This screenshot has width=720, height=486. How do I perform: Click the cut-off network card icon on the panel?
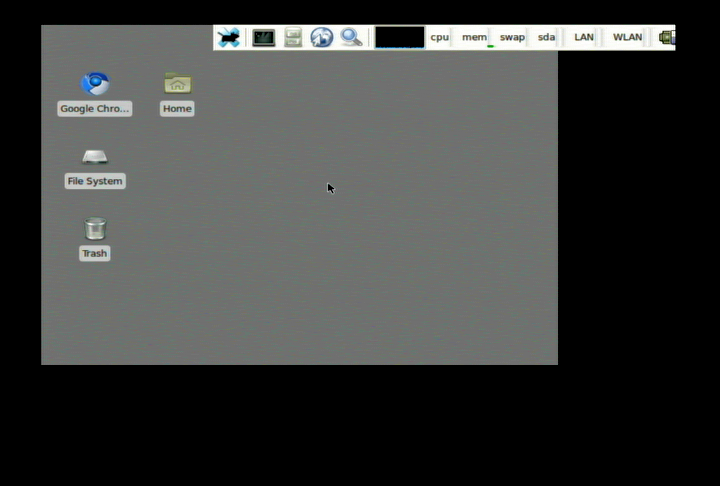667,37
